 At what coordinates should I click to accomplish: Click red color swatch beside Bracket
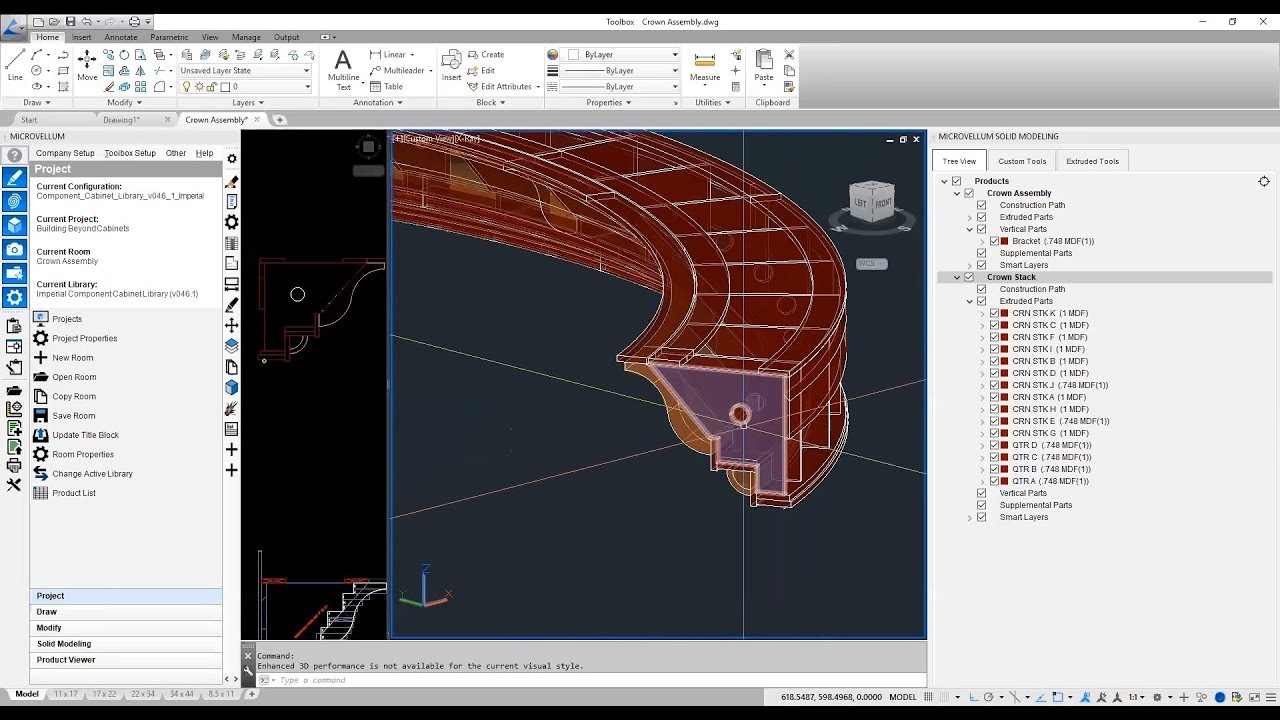click(1004, 241)
